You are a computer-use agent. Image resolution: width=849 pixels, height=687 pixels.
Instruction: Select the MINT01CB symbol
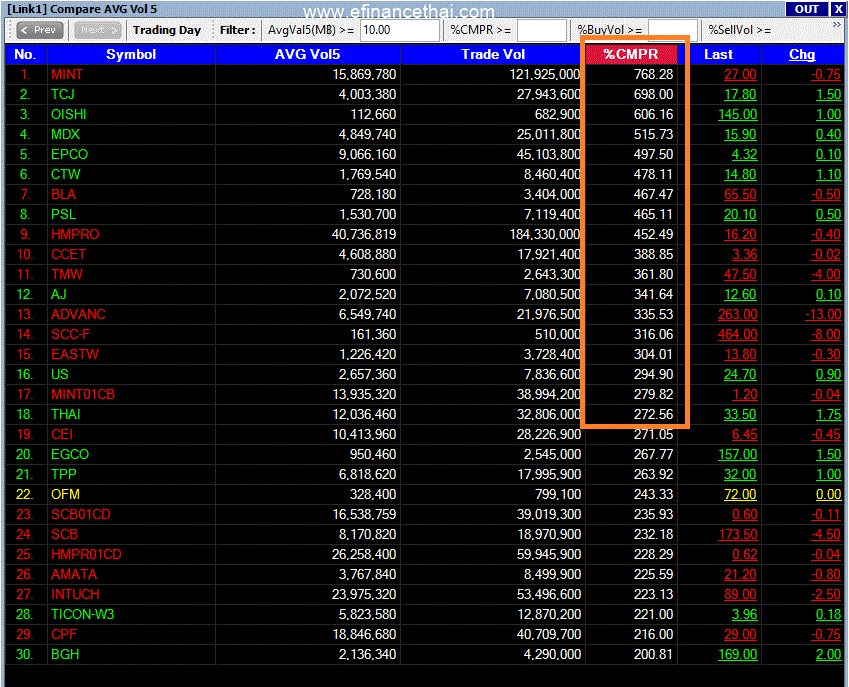click(83, 395)
